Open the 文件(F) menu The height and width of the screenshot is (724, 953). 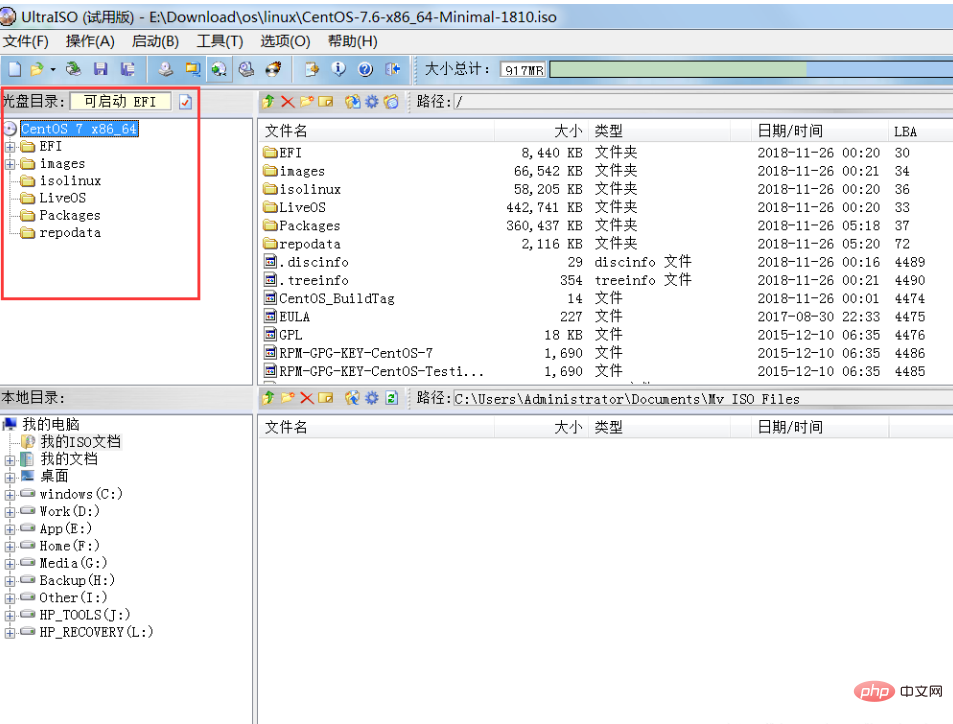click(x=26, y=41)
